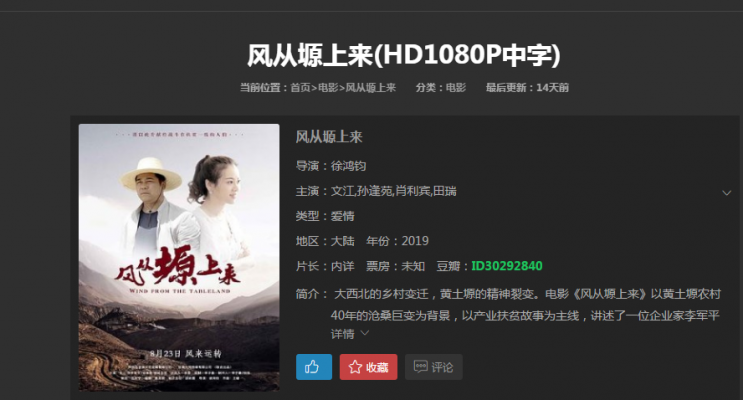Open the 首页 breadcrumb link
Image resolution: width=743 pixels, height=400 pixels.
(300, 88)
